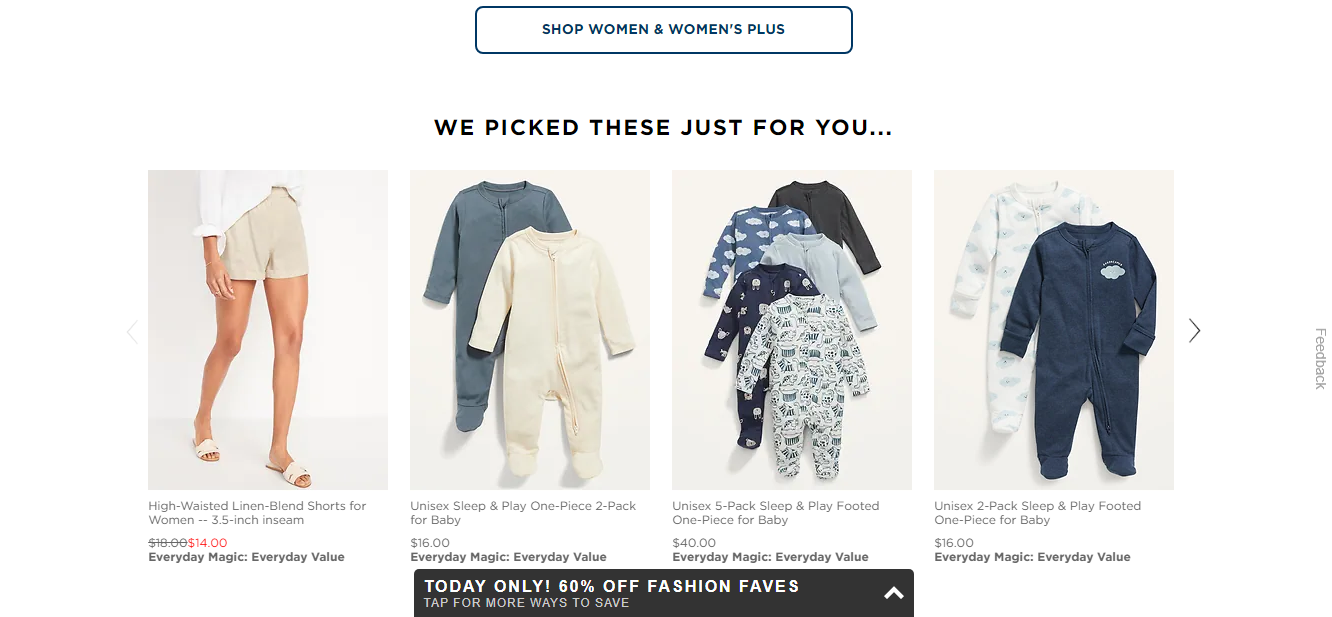The width and height of the screenshot is (1332, 617).
Task: Click High-Waisted Linen-Blend Shorts title link
Action: (257, 513)
